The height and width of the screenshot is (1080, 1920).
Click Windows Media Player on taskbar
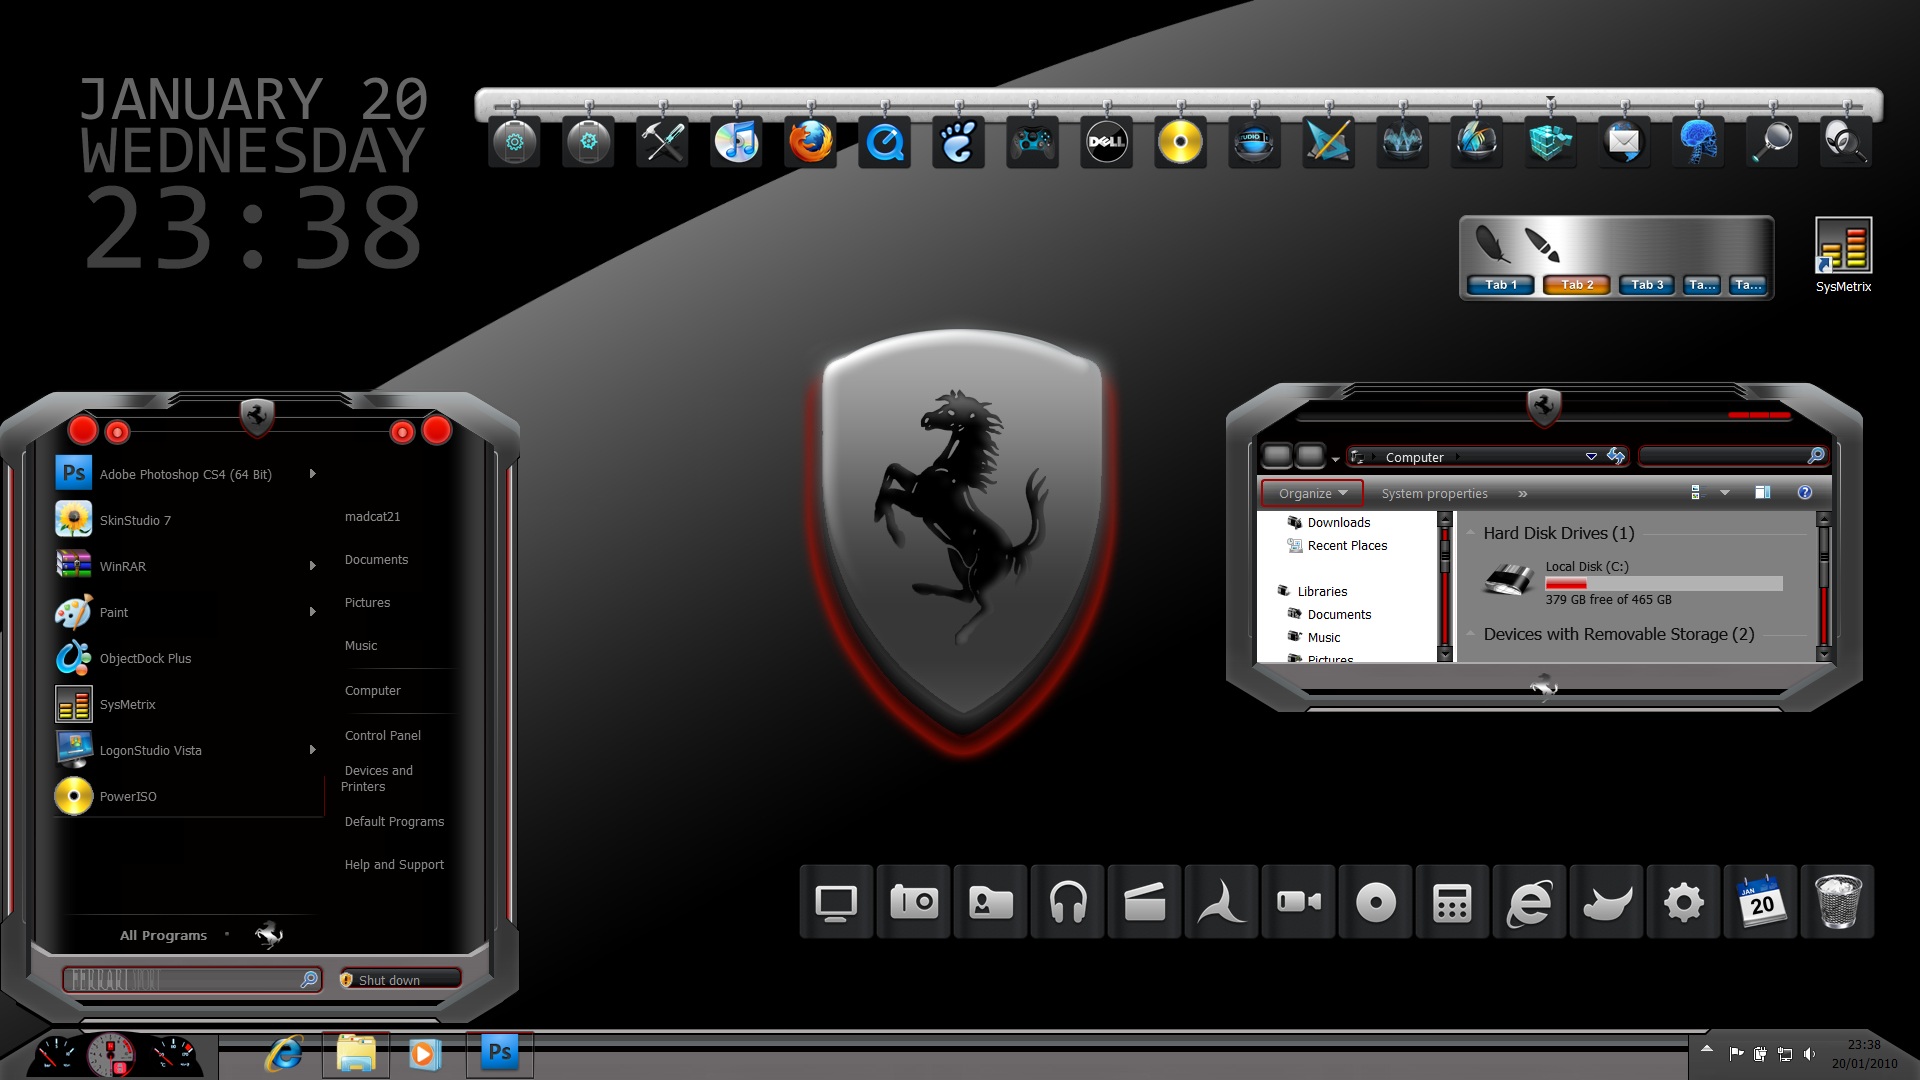pyautogui.click(x=425, y=1054)
